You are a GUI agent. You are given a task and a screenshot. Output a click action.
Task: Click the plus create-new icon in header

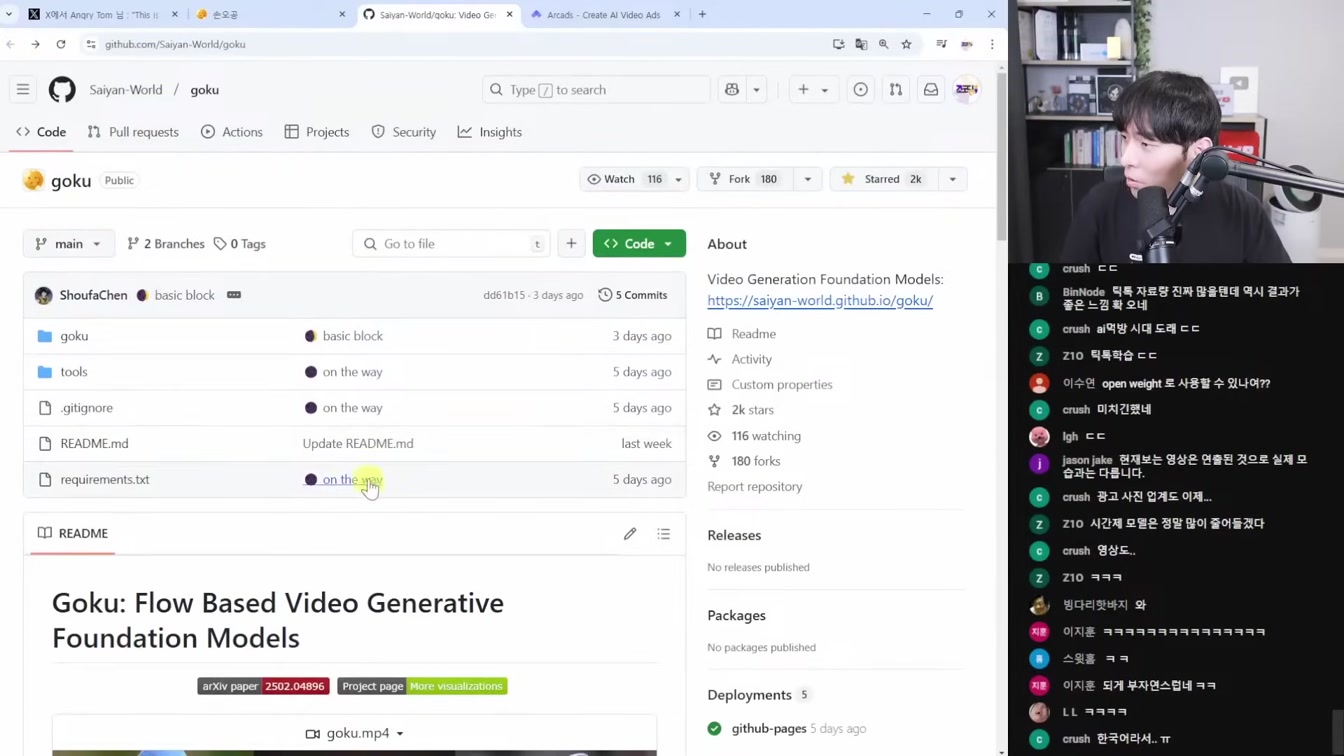[803, 90]
